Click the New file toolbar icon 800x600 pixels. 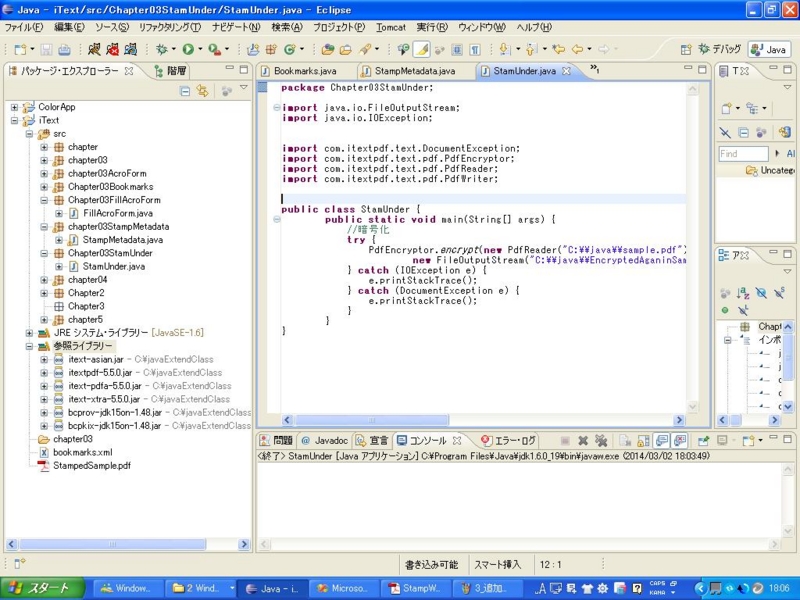[x=20, y=49]
